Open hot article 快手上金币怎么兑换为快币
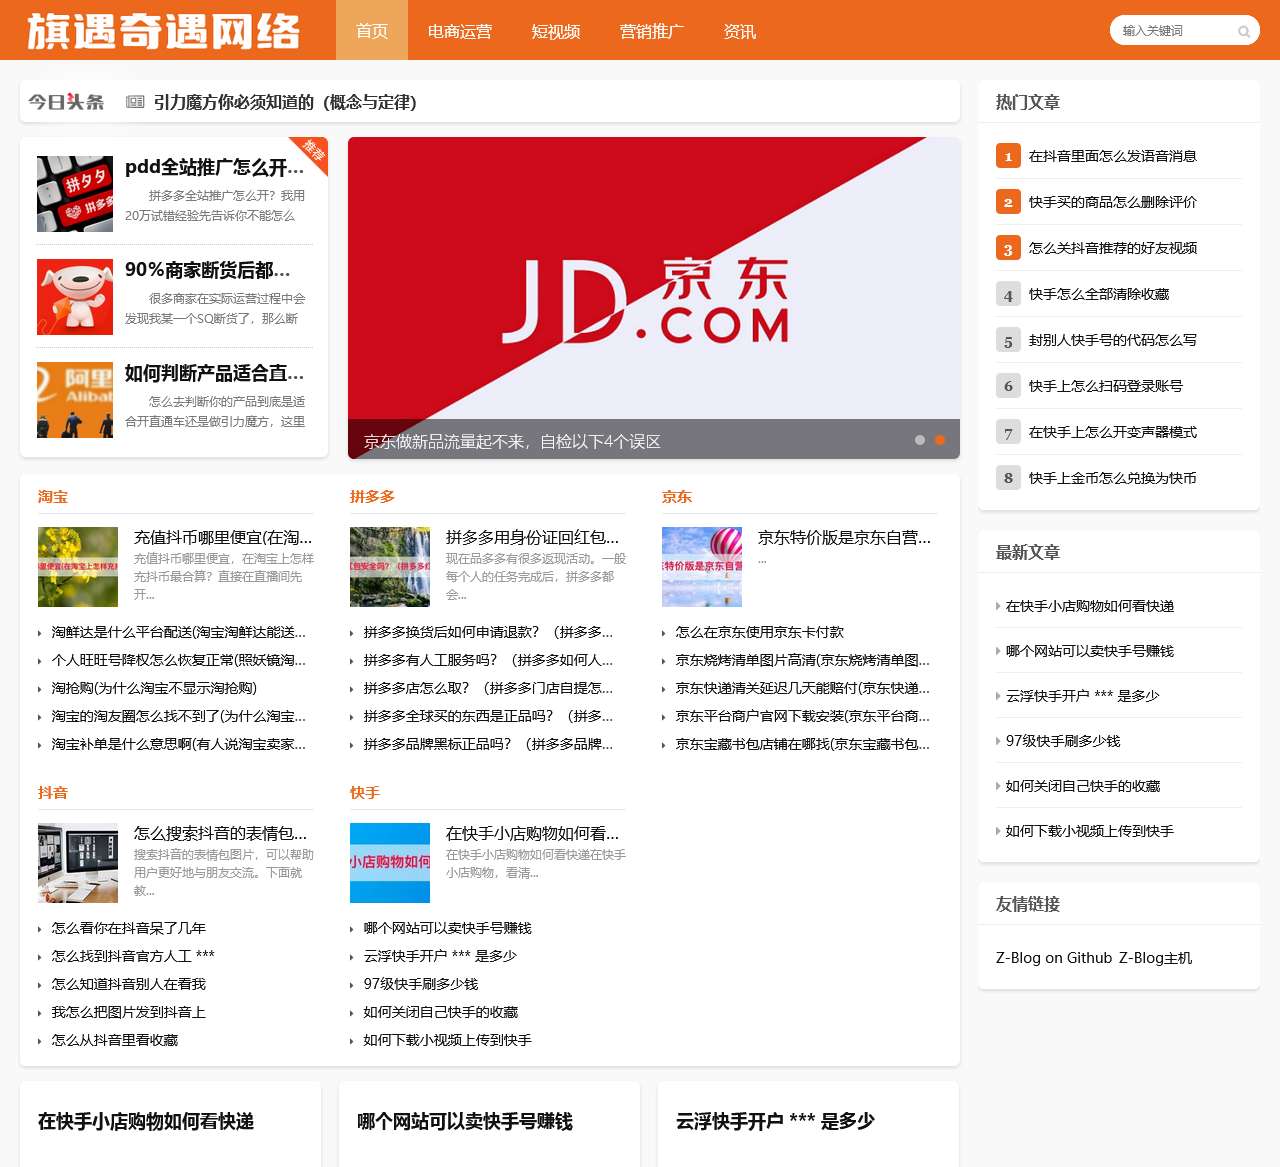 click(x=1113, y=478)
